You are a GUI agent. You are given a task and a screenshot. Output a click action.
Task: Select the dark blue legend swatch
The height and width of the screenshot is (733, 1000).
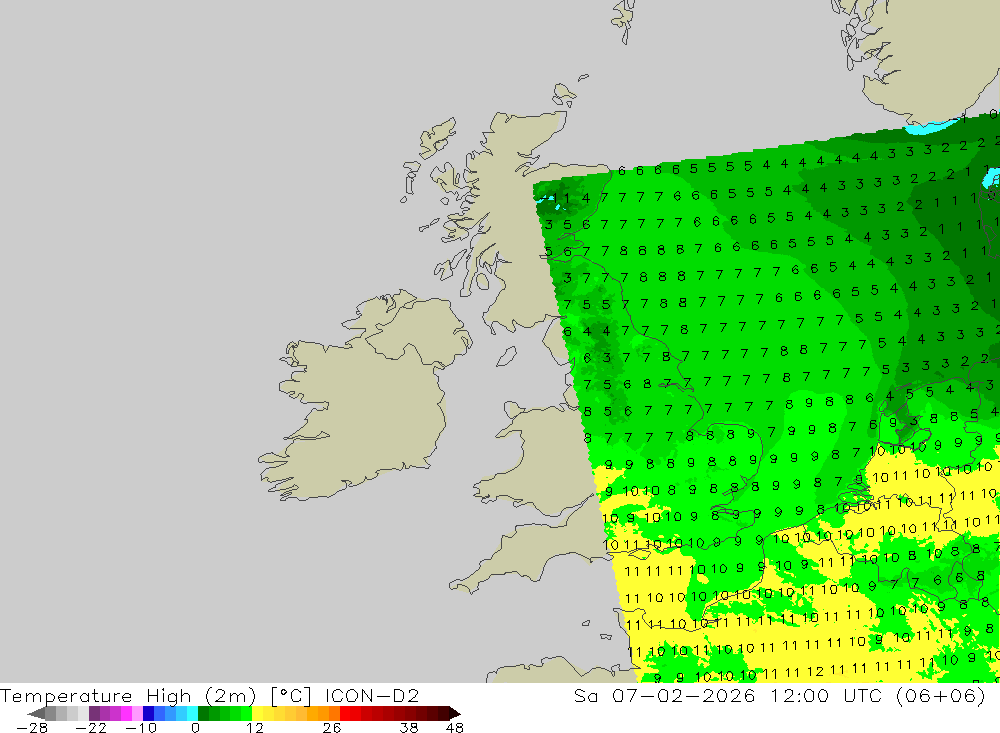click(149, 713)
